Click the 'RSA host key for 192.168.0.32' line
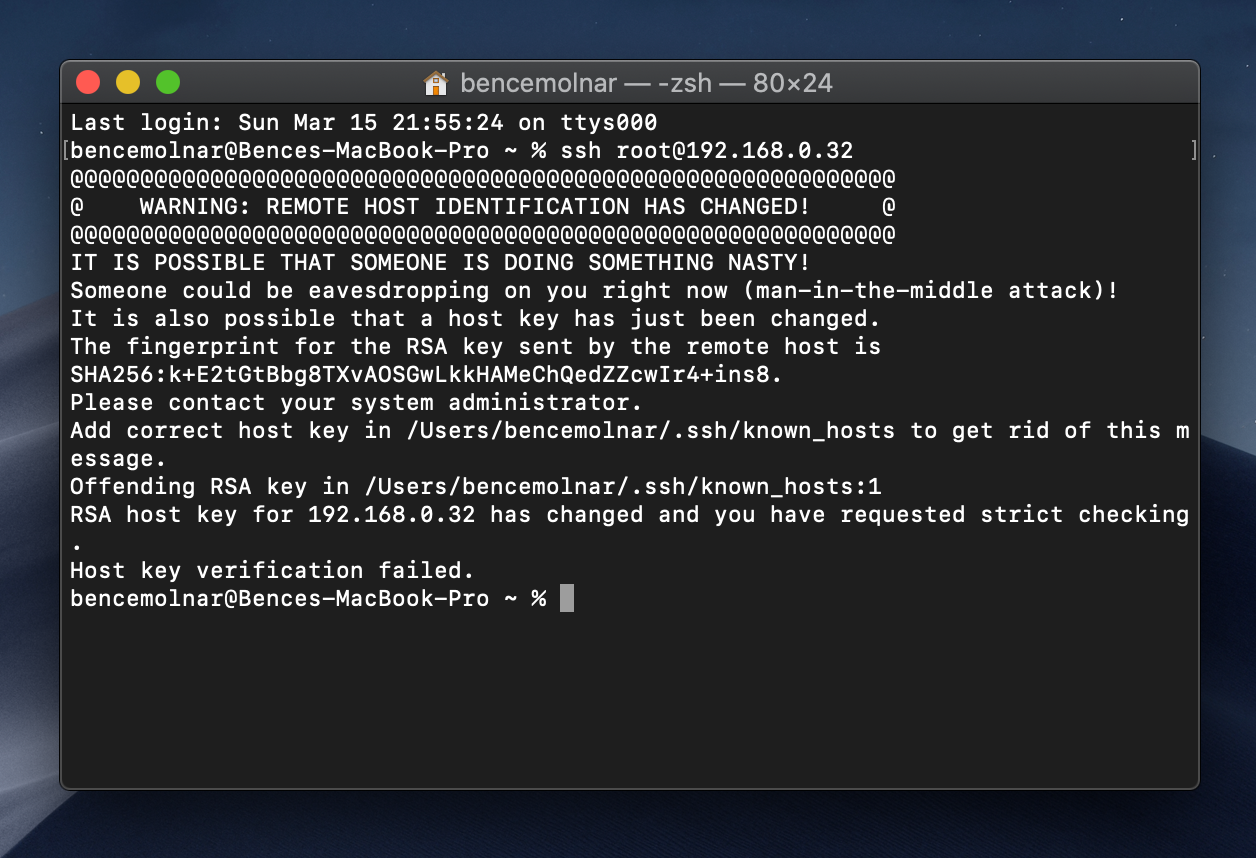1256x858 pixels. pos(630,515)
